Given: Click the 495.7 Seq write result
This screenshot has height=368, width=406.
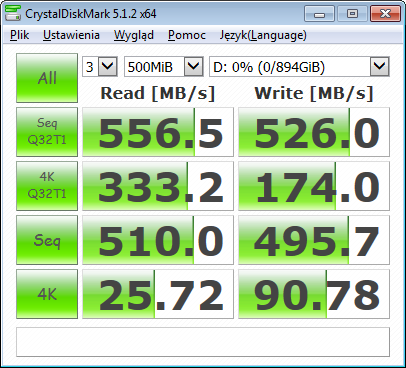Looking at the screenshot, I should click(x=314, y=240).
